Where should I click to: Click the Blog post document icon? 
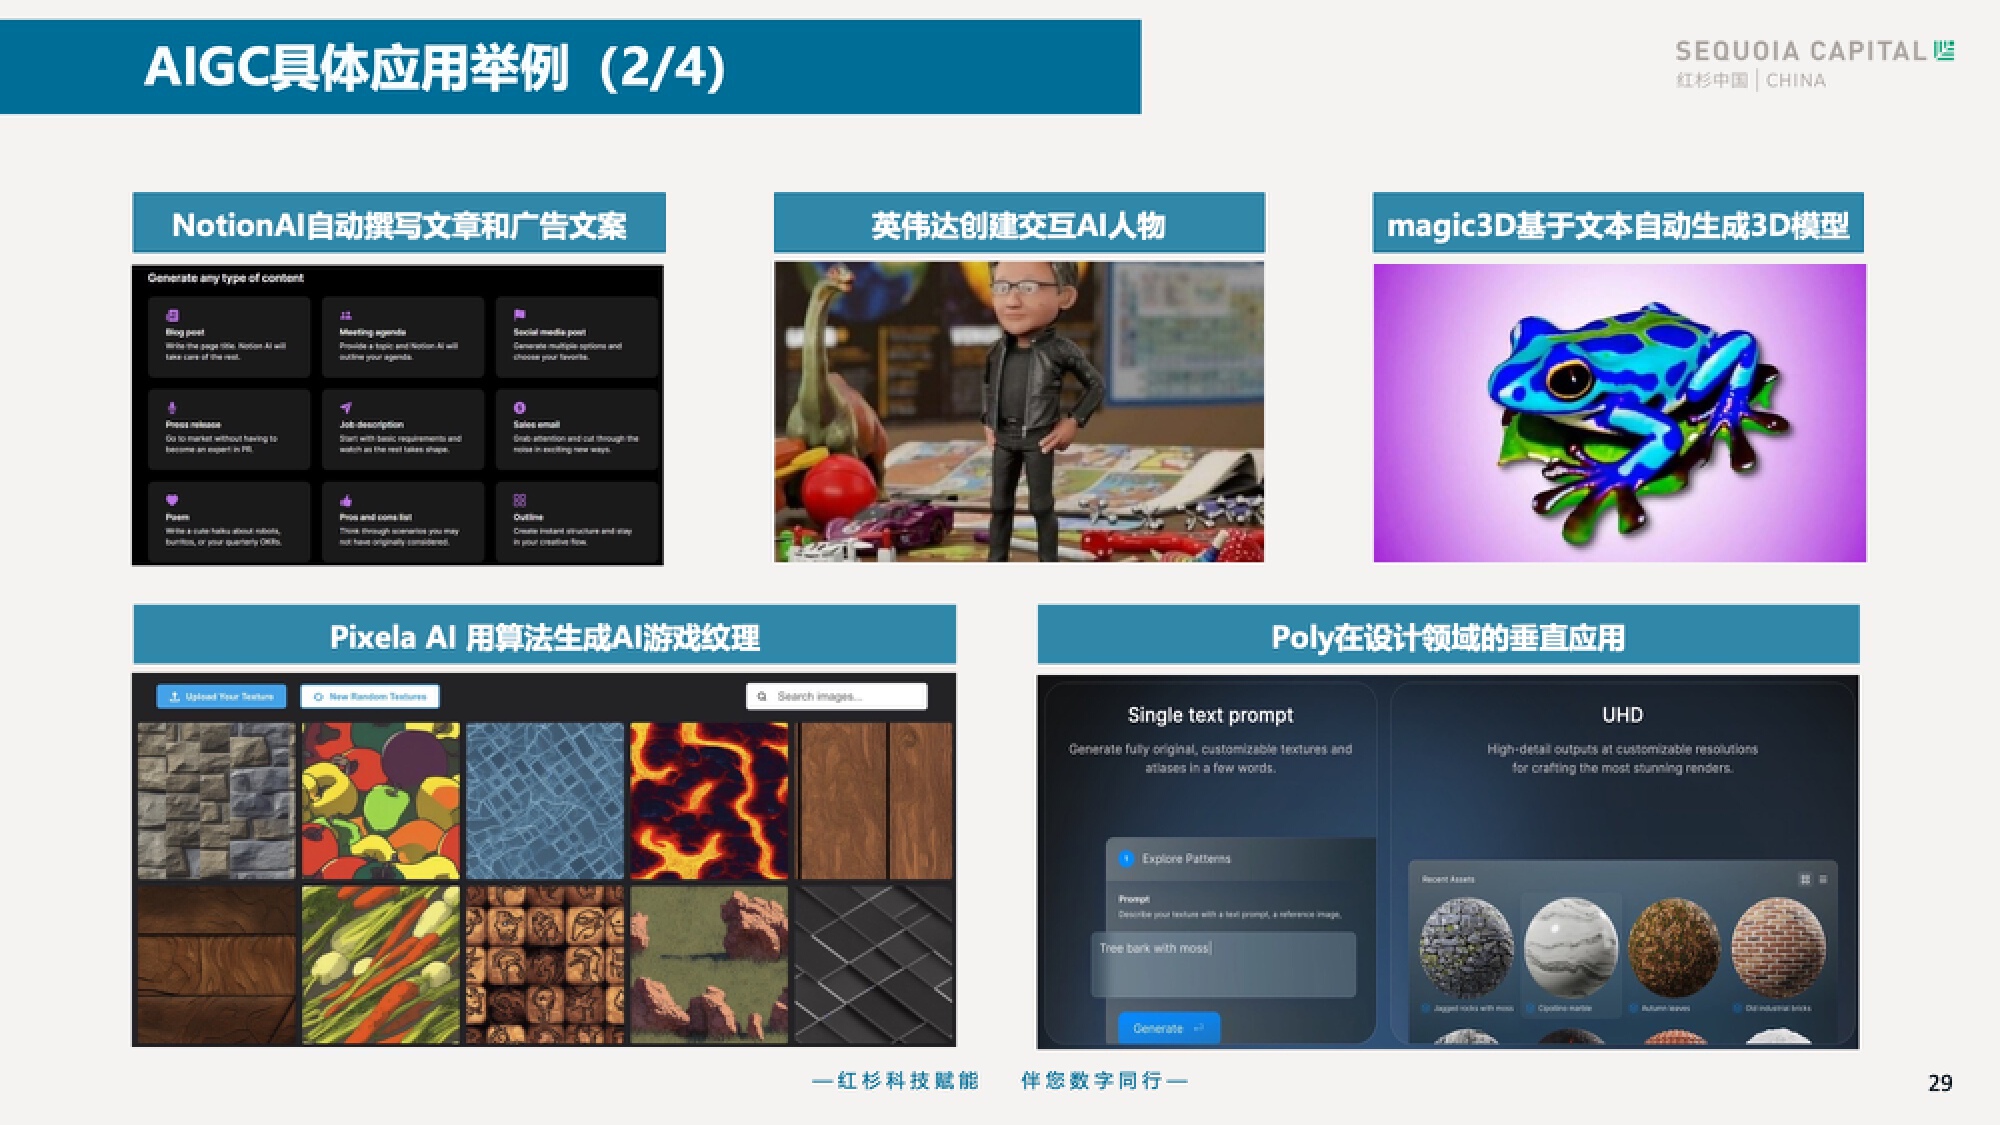172,316
